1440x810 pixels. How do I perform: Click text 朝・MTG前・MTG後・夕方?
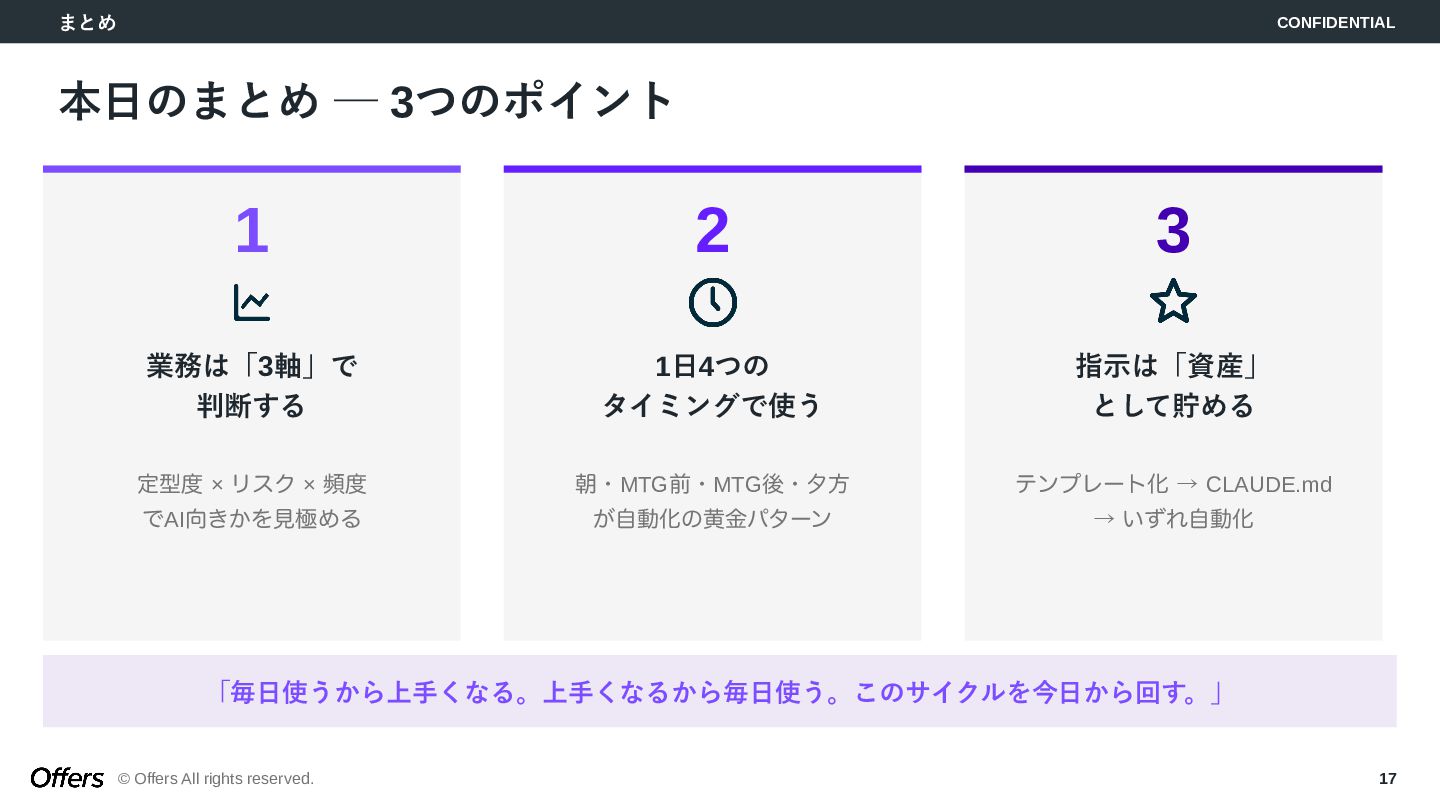click(713, 484)
